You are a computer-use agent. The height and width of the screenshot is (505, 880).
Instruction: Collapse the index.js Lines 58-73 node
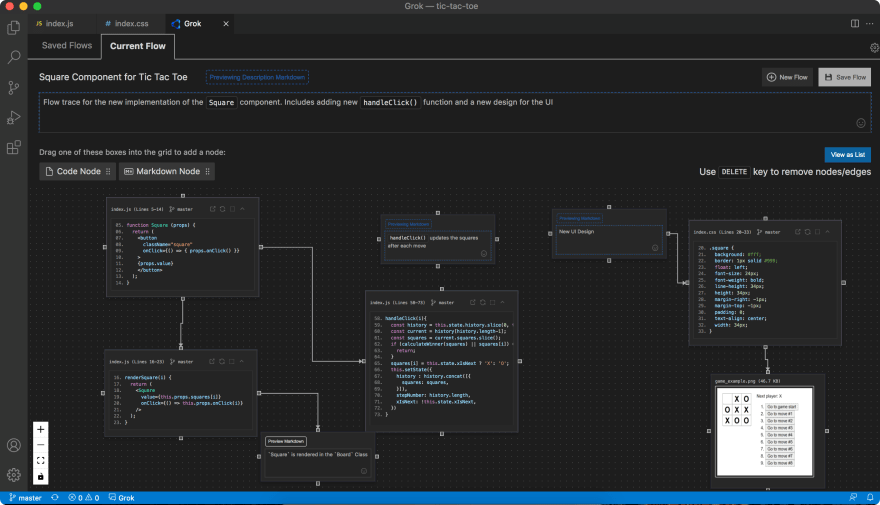(502, 302)
